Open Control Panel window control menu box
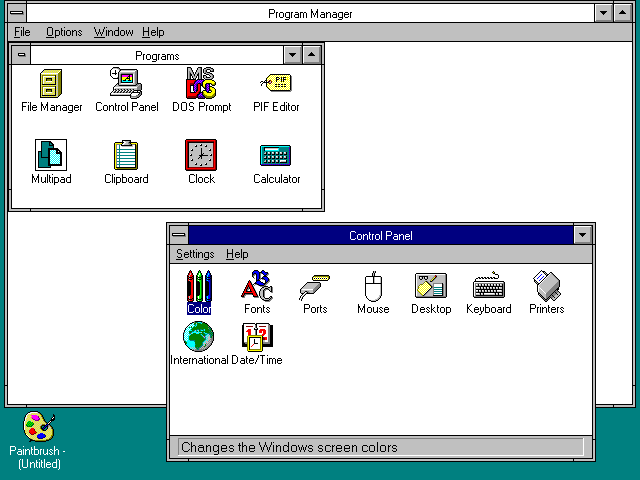640x480 pixels. point(179,235)
